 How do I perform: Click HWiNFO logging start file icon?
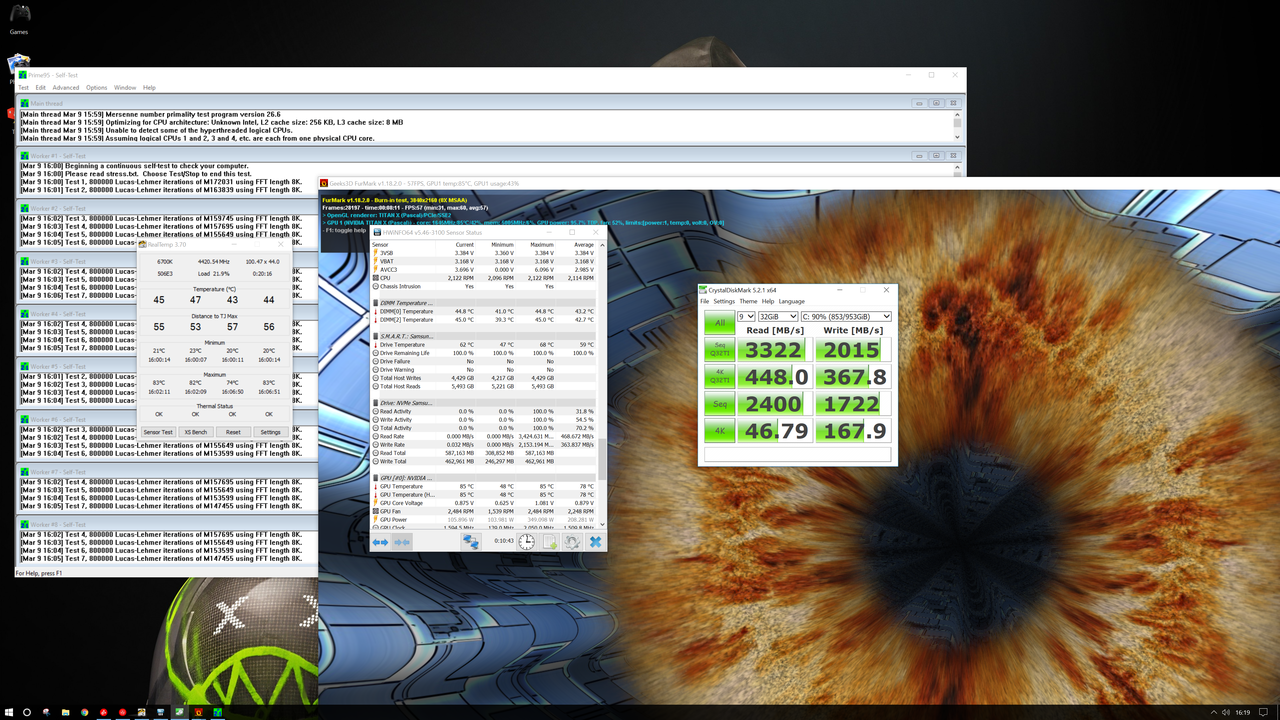pyautogui.click(x=549, y=542)
